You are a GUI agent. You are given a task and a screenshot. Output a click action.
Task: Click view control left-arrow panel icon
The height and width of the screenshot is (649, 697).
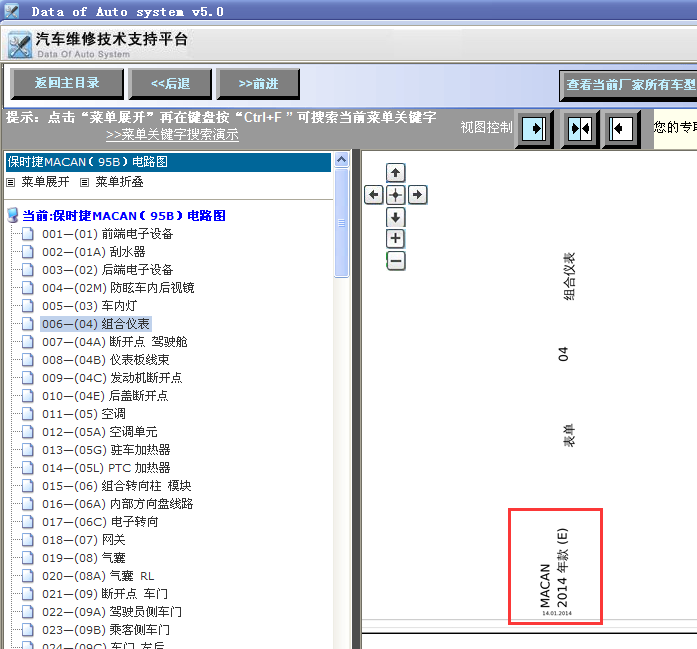[x=621, y=129]
